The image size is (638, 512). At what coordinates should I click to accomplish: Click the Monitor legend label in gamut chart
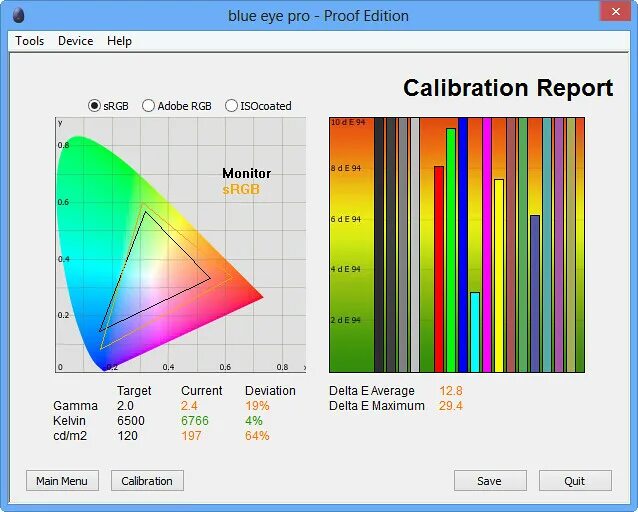pos(247,173)
